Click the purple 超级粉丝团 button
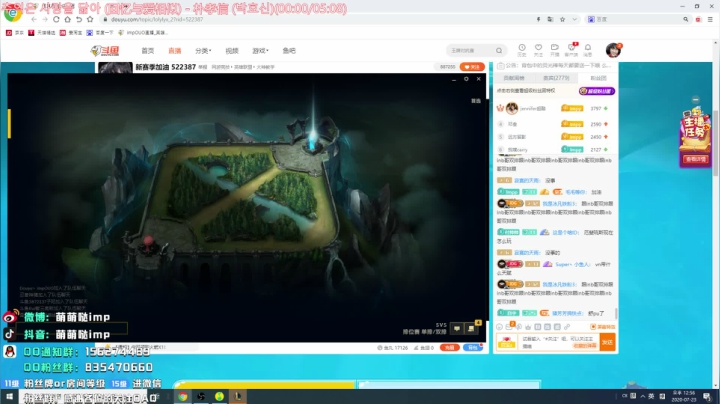 click(x=596, y=91)
